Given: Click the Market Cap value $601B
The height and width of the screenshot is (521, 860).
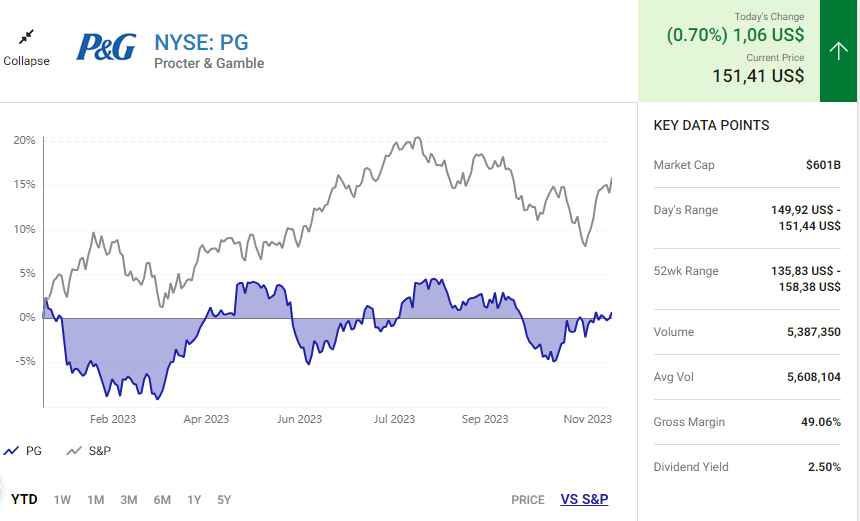Looking at the screenshot, I should coord(823,165).
